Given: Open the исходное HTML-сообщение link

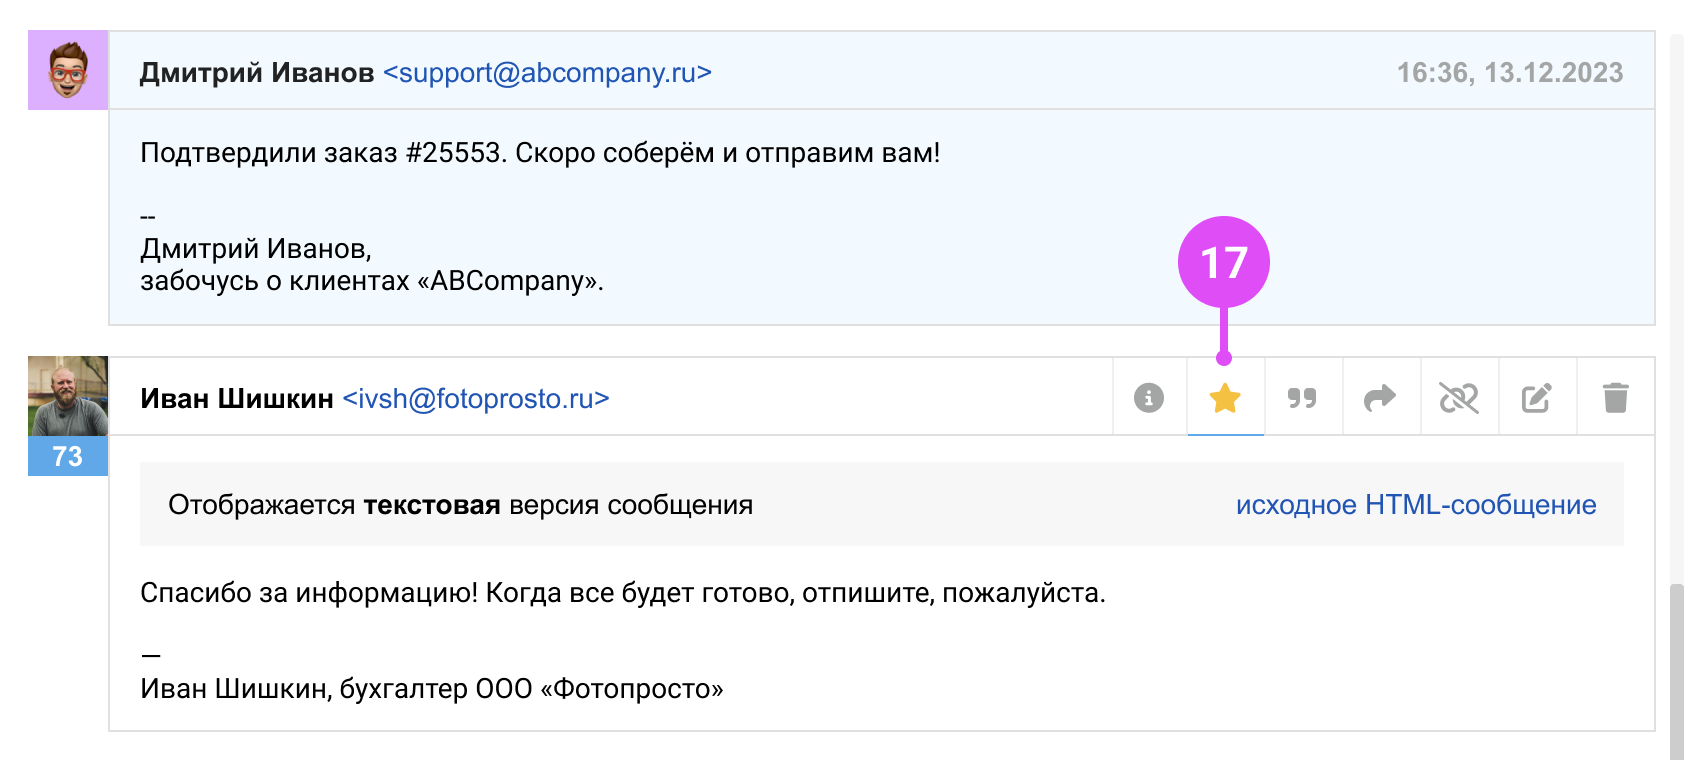Looking at the screenshot, I should (x=1415, y=505).
